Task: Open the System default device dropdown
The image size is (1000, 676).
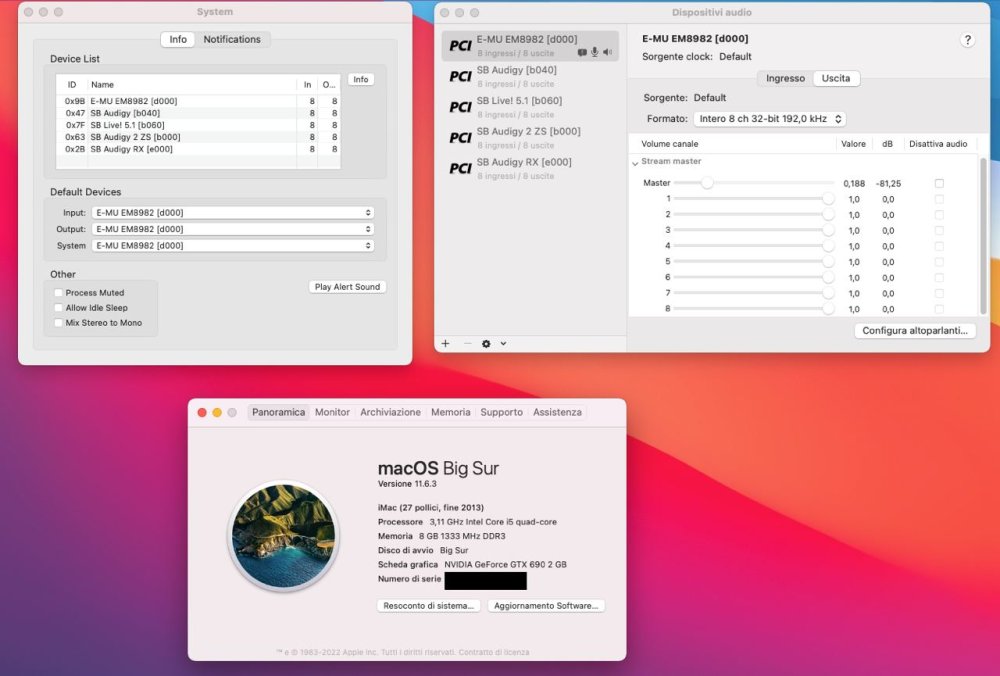Action: pos(233,246)
